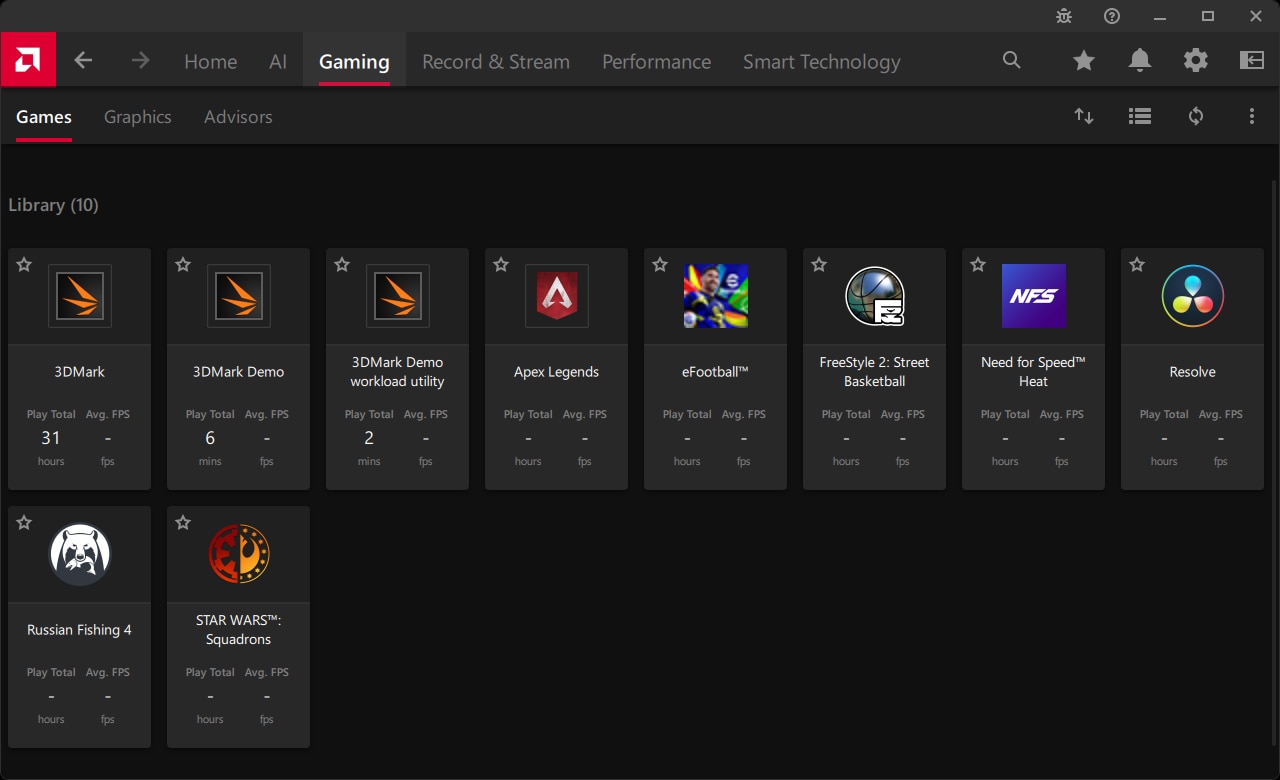The image size is (1280, 780).
Task: Open the settings gear icon
Action: pos(1195,61)
